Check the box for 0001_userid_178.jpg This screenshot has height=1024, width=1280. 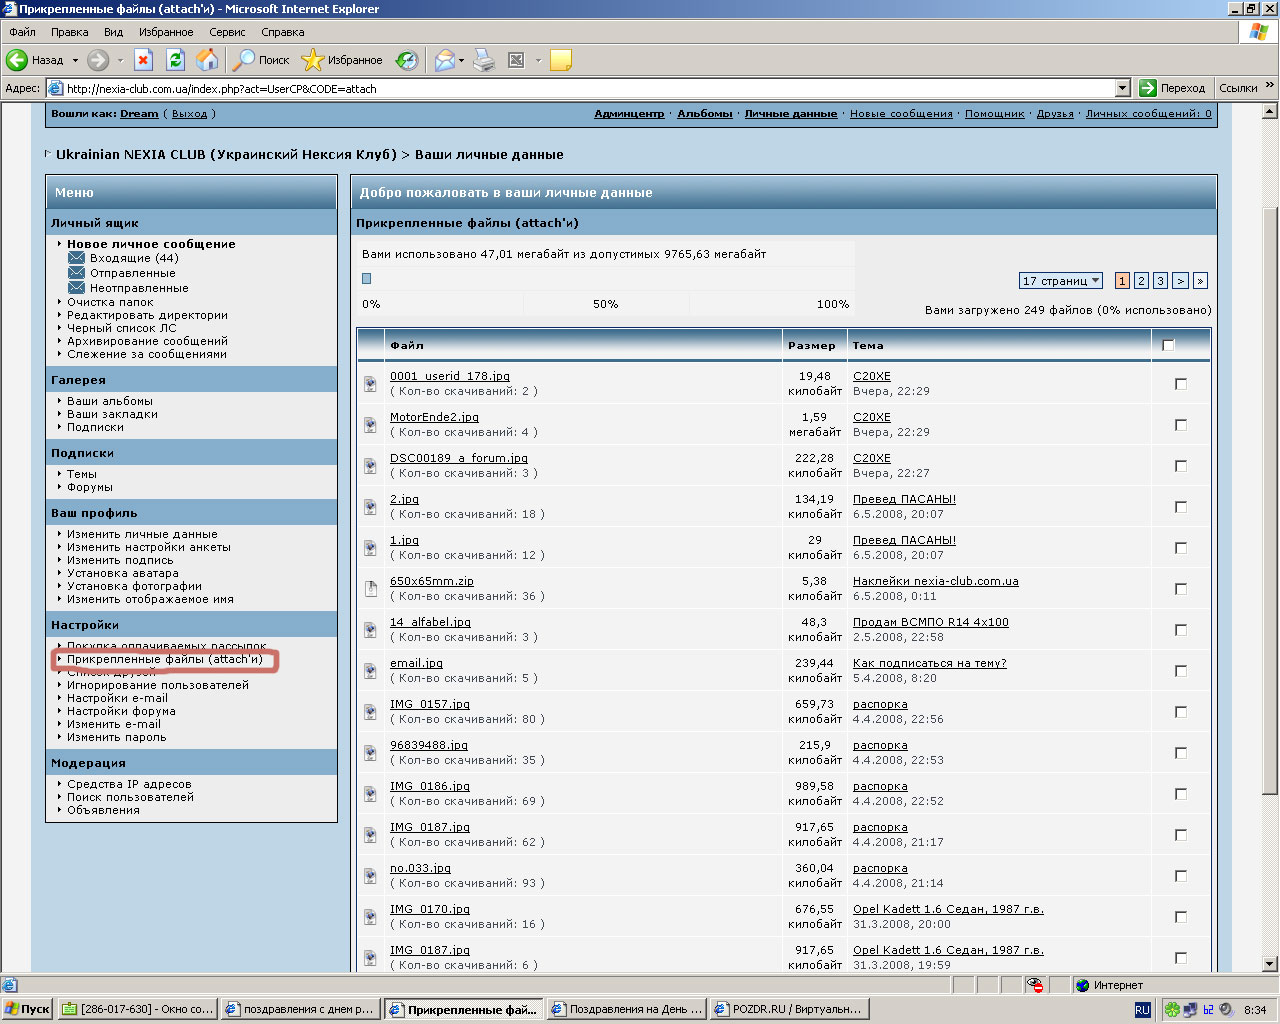(1181, 384)
